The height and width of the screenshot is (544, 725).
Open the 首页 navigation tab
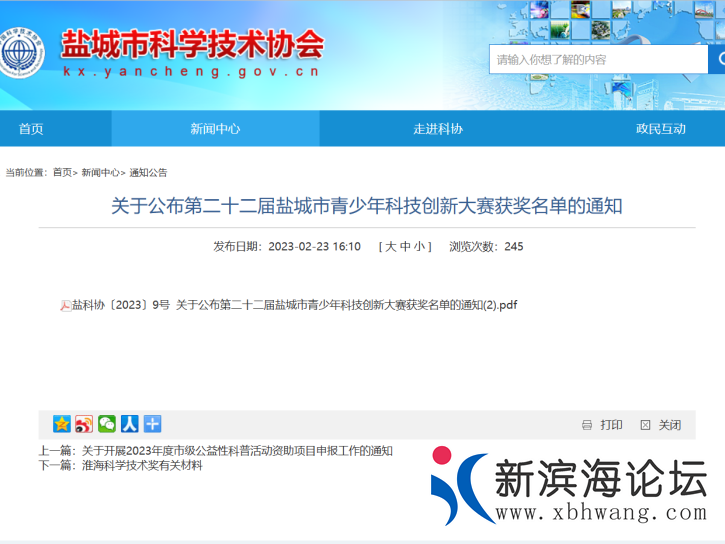(31, 129)
